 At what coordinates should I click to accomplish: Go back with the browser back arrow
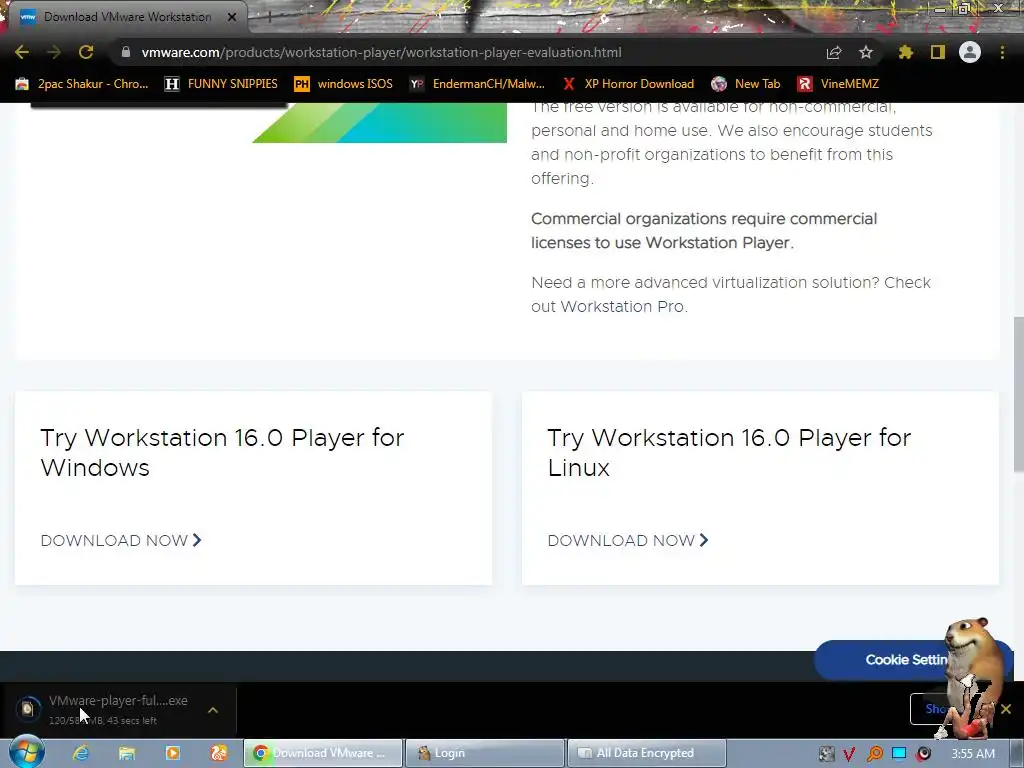[x=22, y=52]
